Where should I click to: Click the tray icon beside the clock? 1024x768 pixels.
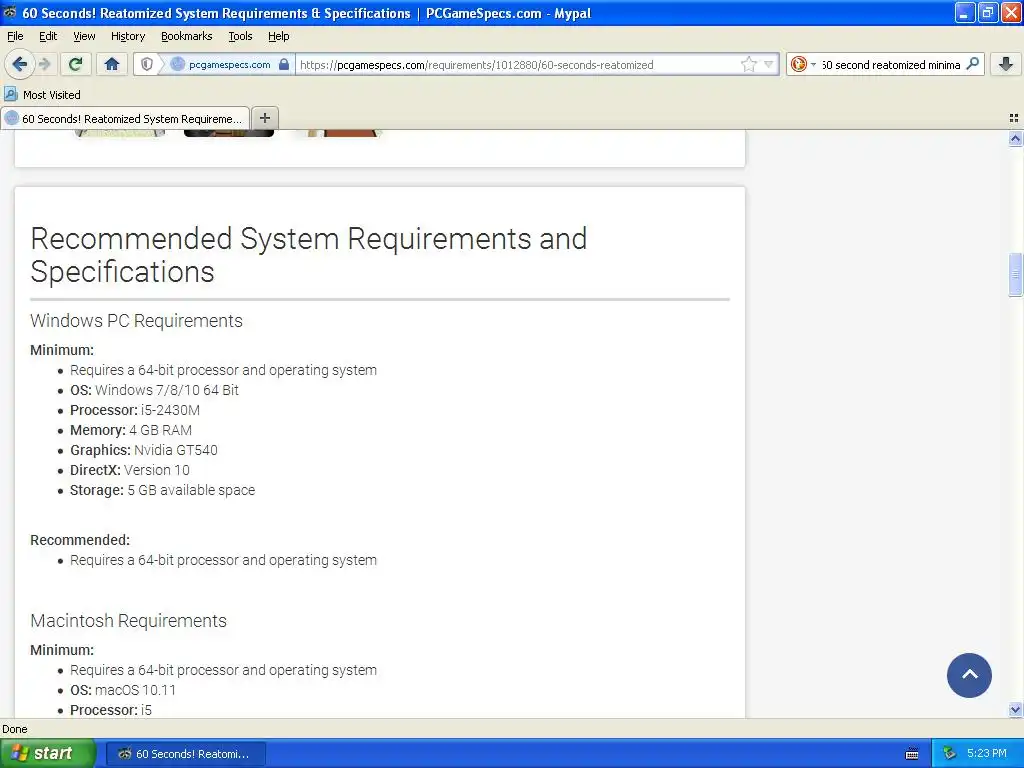tap(950, 754)
